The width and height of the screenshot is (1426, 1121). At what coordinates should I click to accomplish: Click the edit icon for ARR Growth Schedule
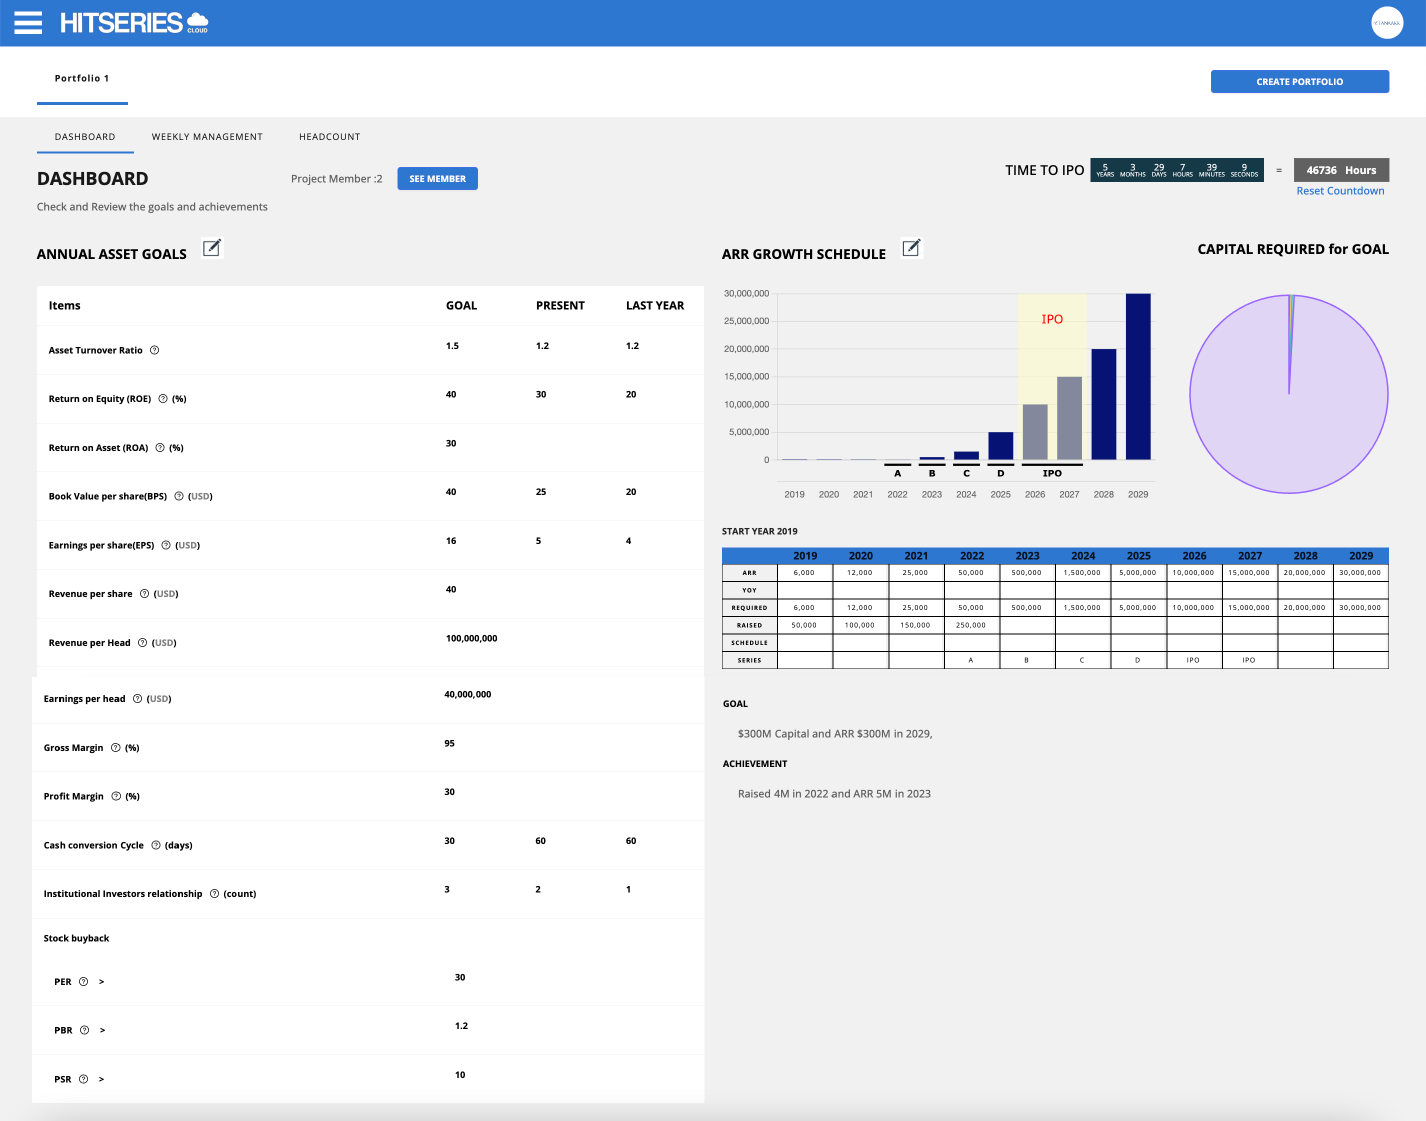click(x=911, y=247)
